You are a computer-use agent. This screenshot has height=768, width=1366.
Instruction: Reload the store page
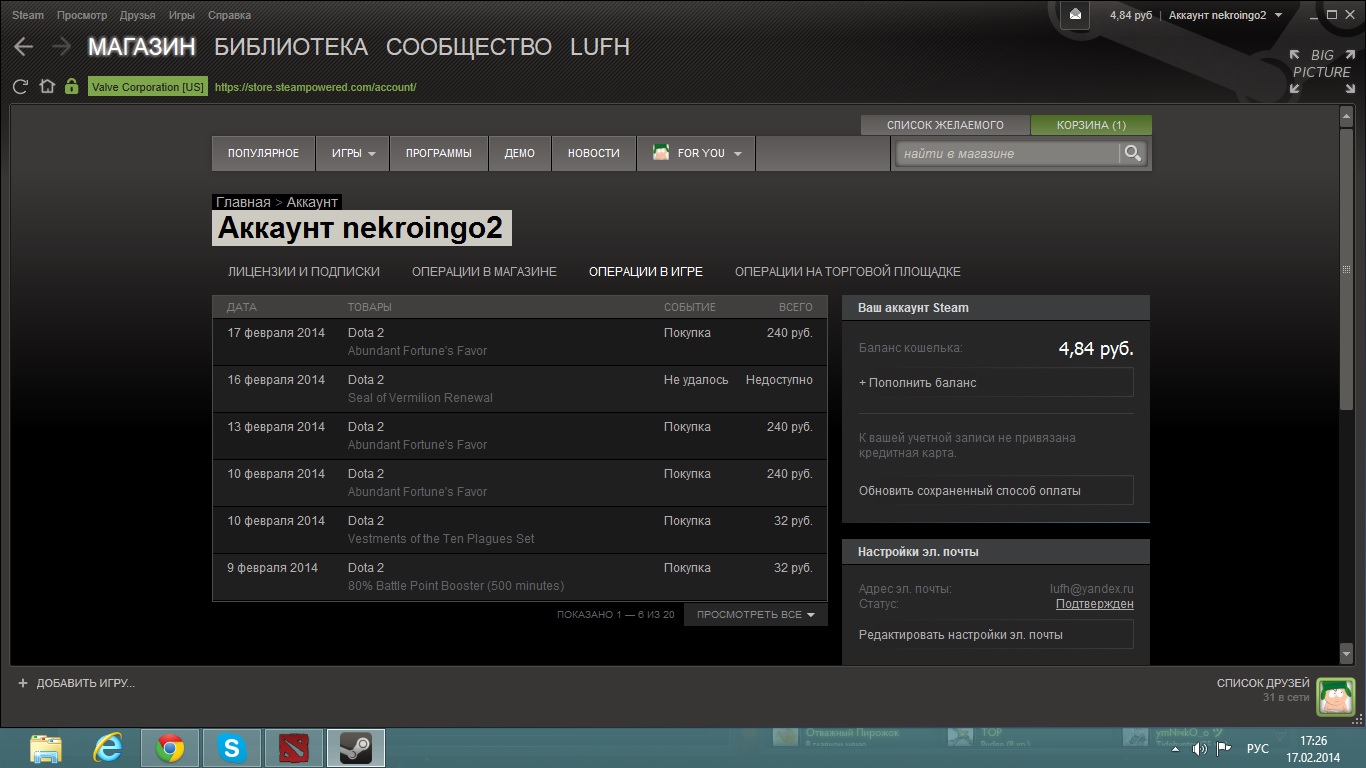[21, 87]
